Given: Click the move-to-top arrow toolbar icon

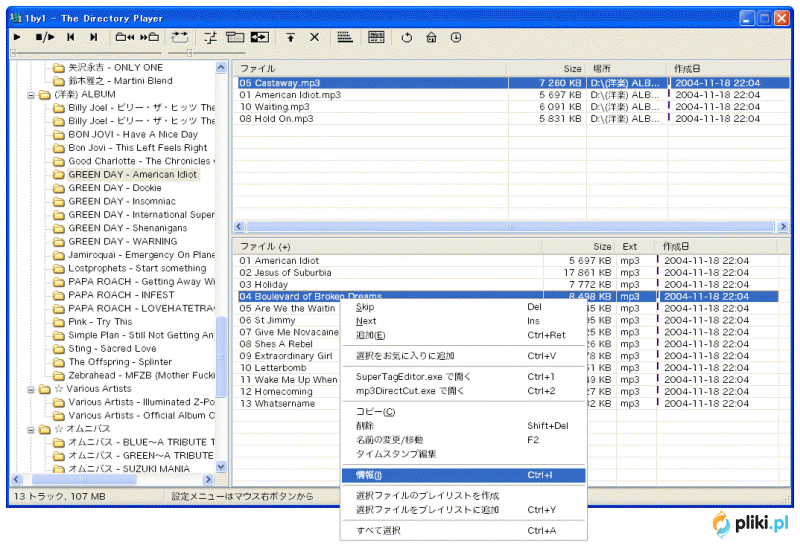Looking at the screenshot, I should (290, 37).
